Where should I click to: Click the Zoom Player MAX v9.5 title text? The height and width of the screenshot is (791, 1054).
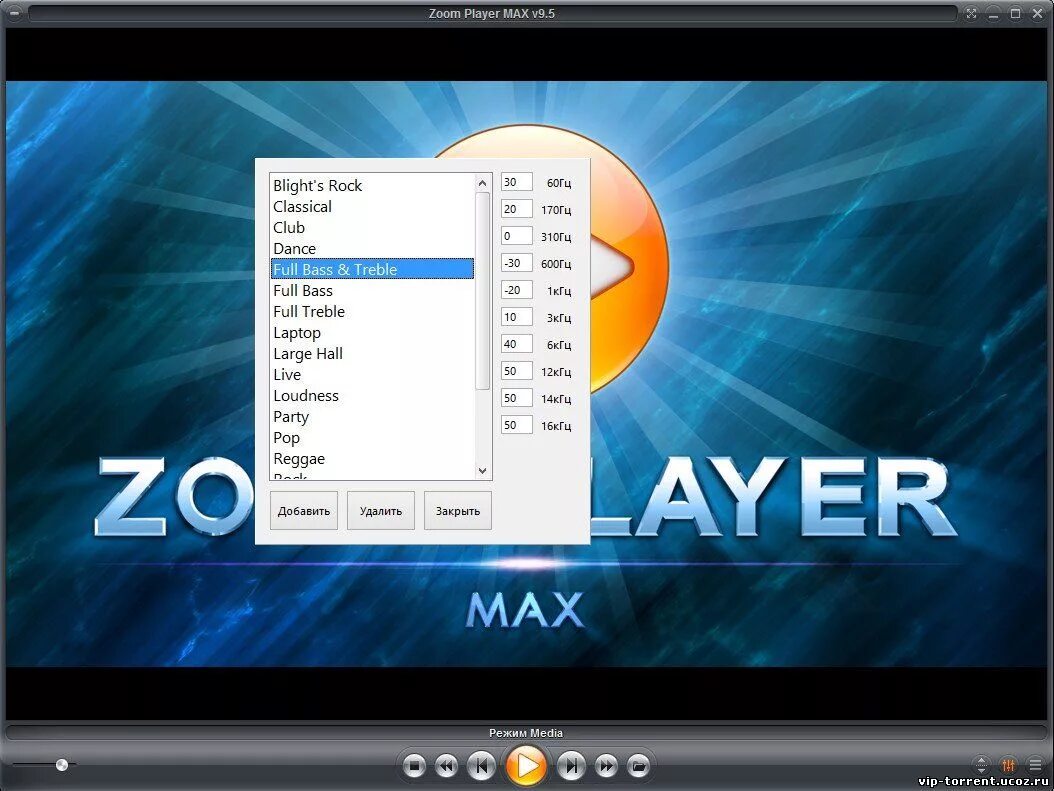pos(491,13)
